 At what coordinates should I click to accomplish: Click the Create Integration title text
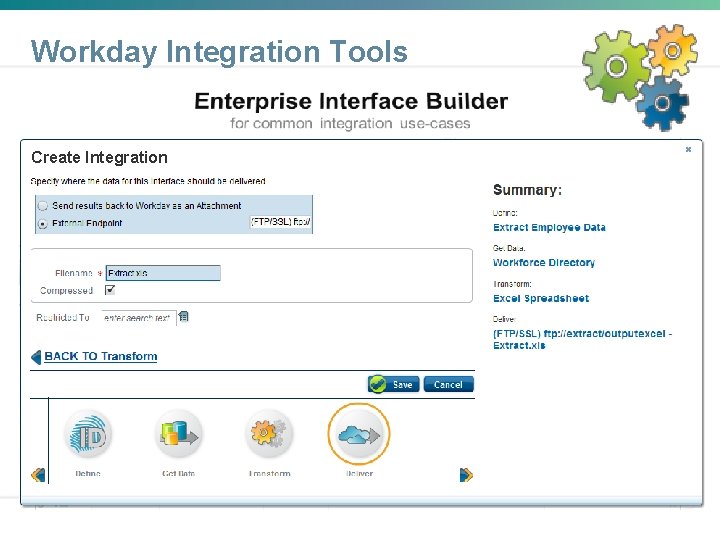[99, 158]
